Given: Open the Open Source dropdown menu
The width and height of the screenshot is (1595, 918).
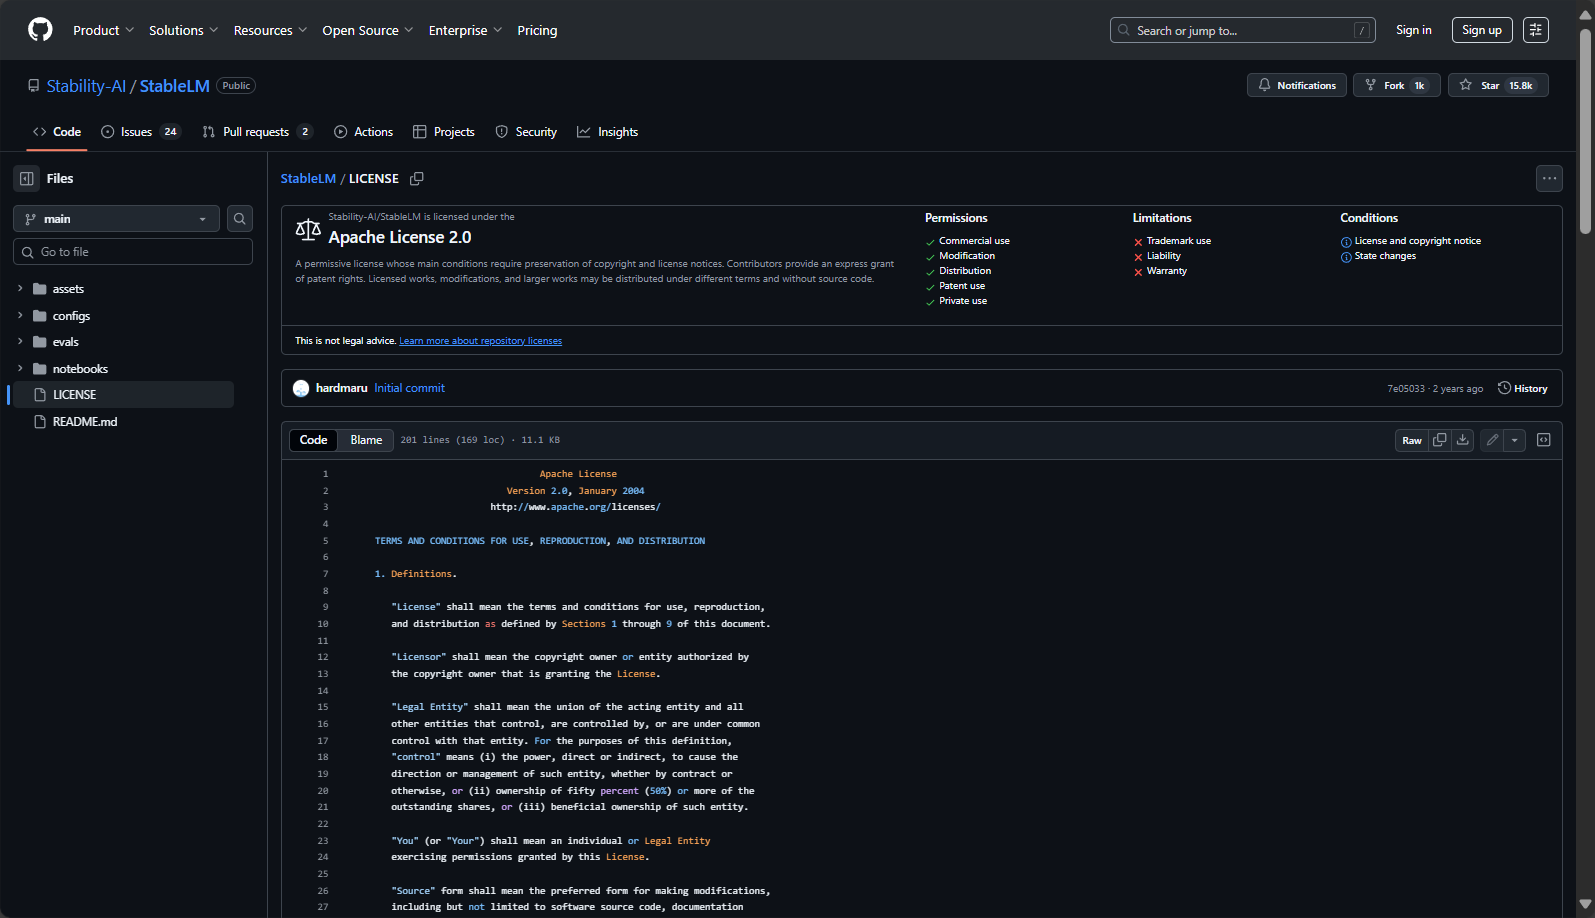Looking at the screenshot, I should coord(367,30).
